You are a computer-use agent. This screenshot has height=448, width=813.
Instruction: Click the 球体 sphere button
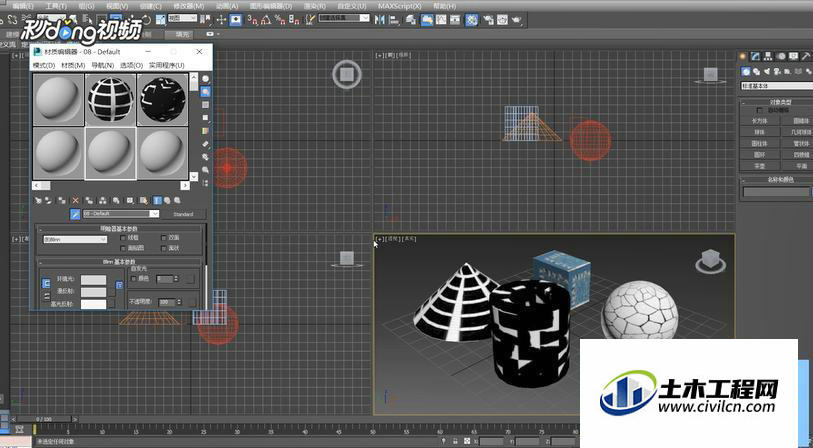click(760, 132)
